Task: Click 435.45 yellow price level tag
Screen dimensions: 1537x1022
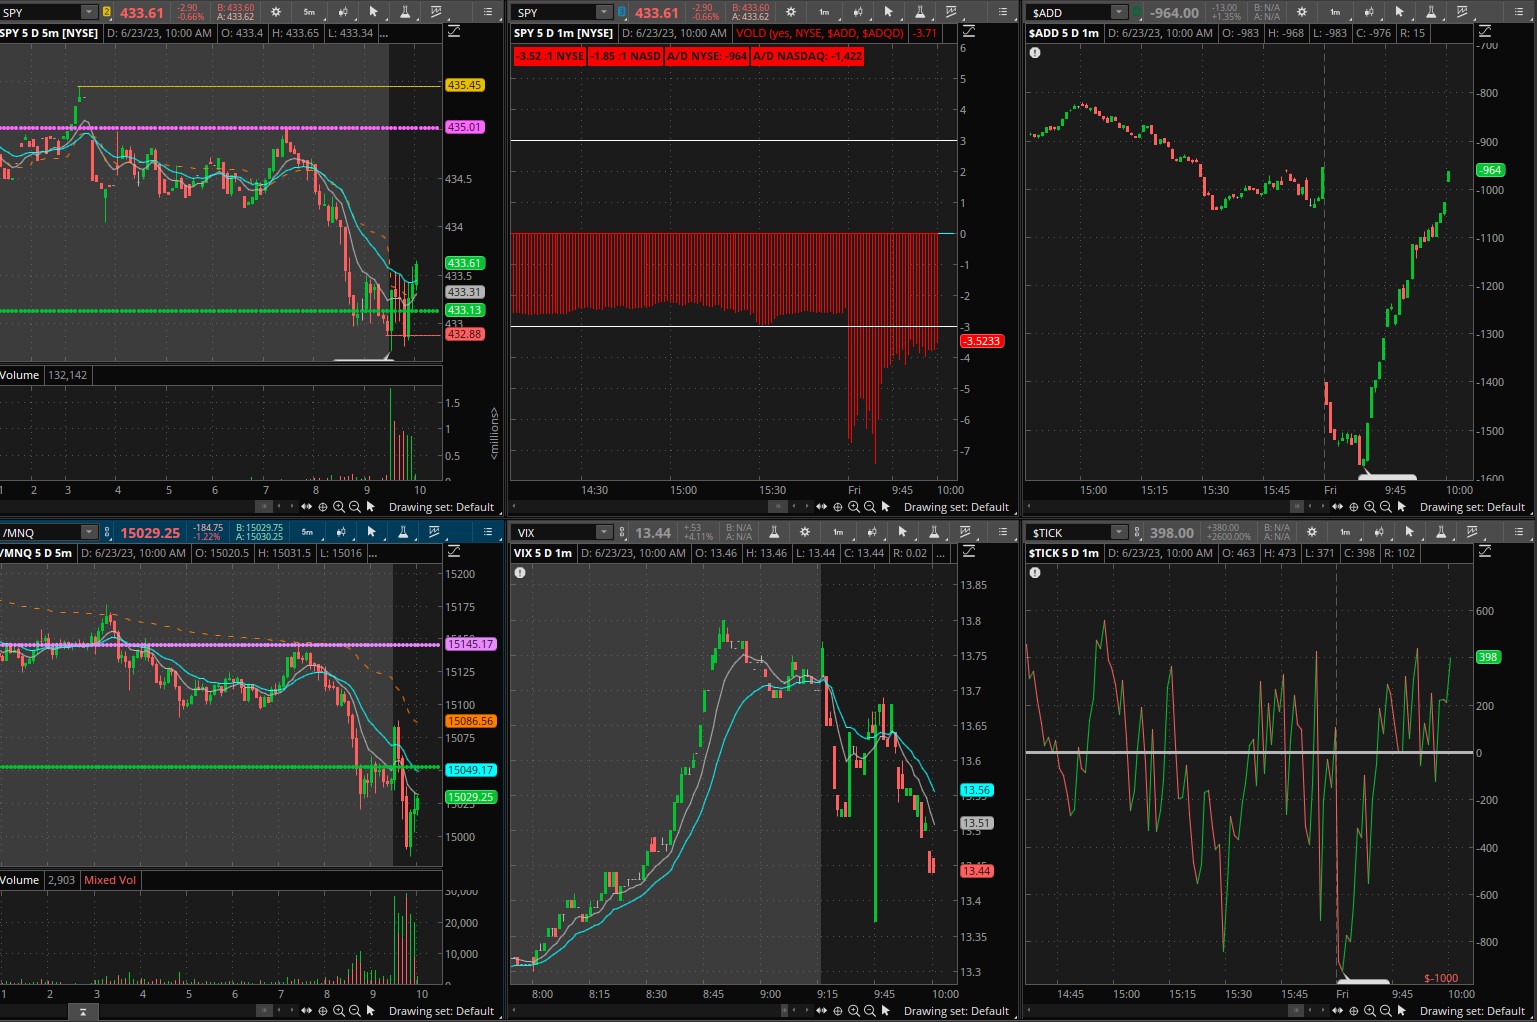Action: (x=465, y=85)
